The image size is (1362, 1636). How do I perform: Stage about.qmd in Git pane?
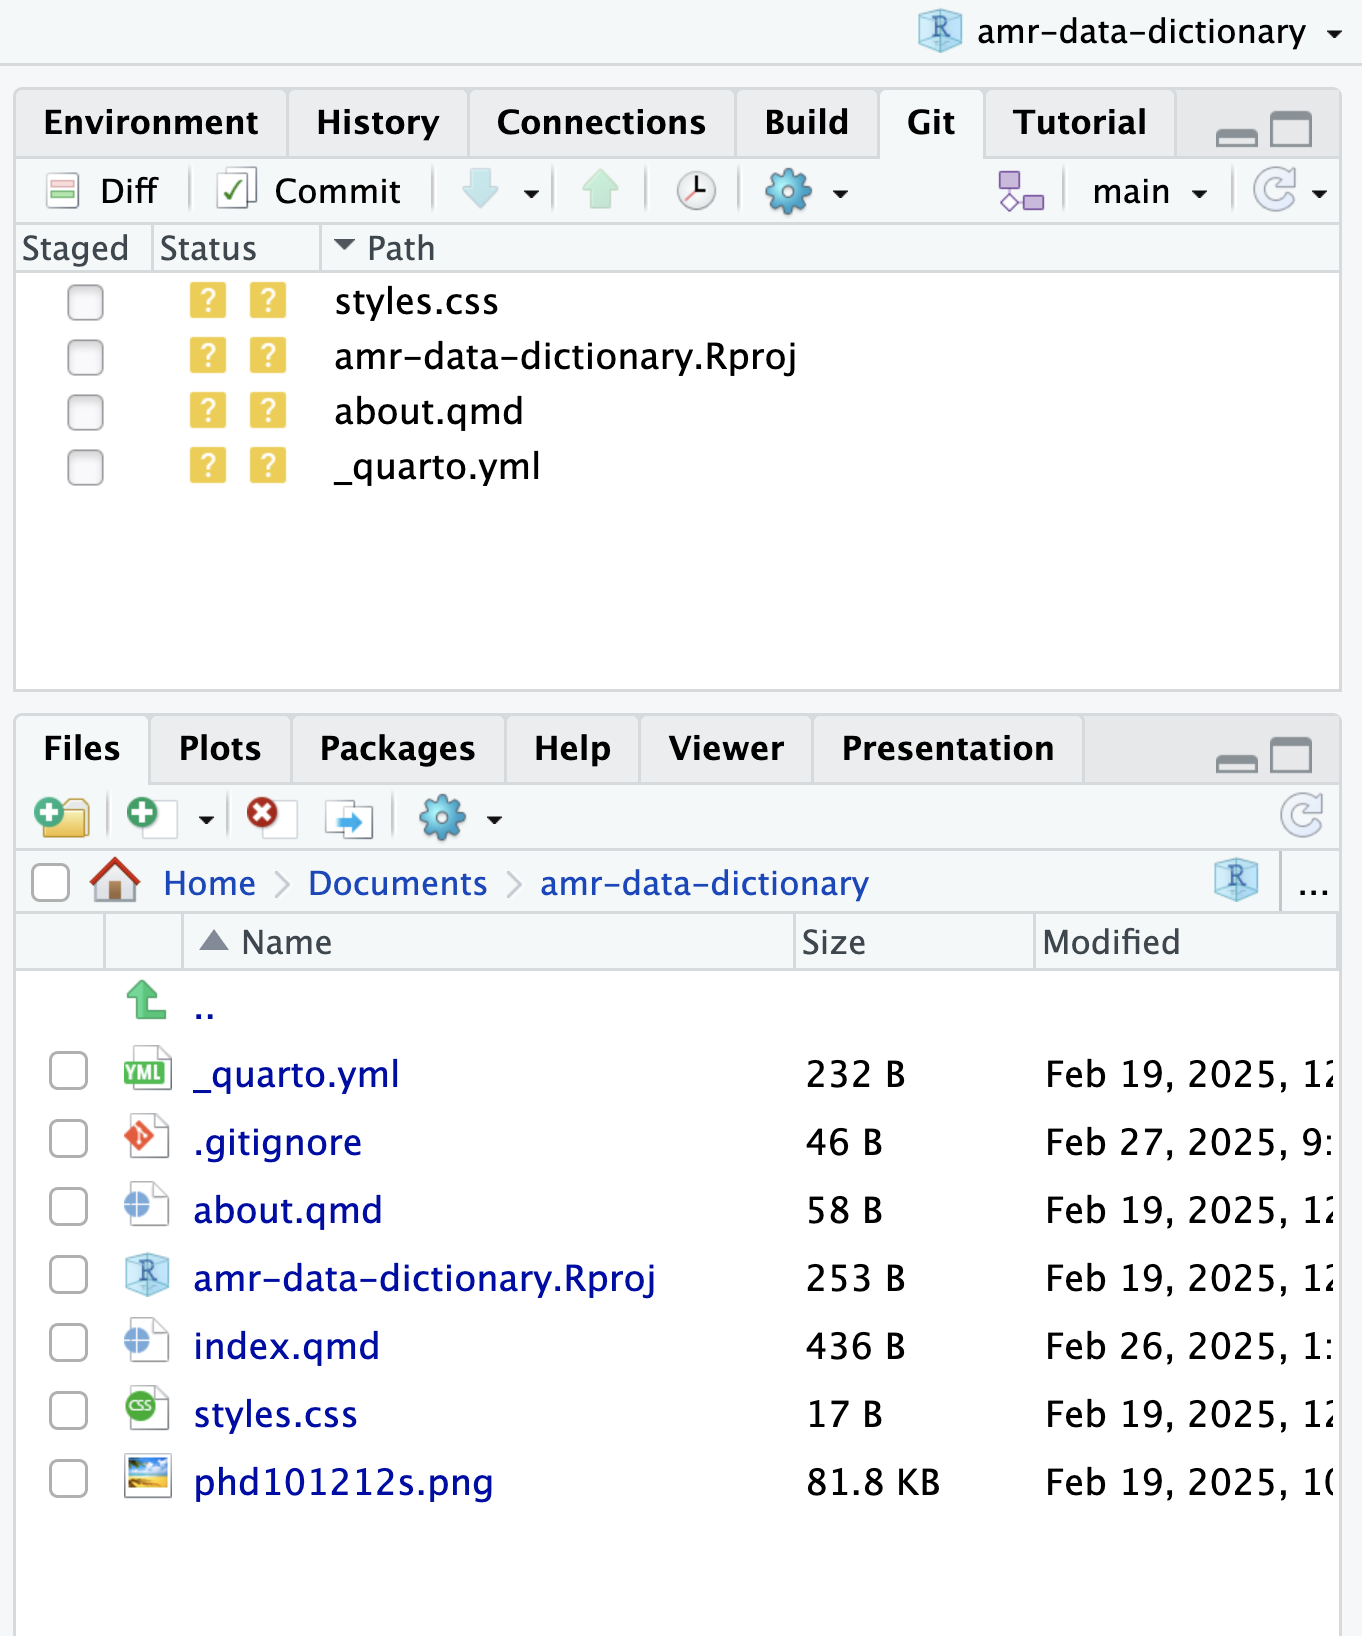pos(85,412)
